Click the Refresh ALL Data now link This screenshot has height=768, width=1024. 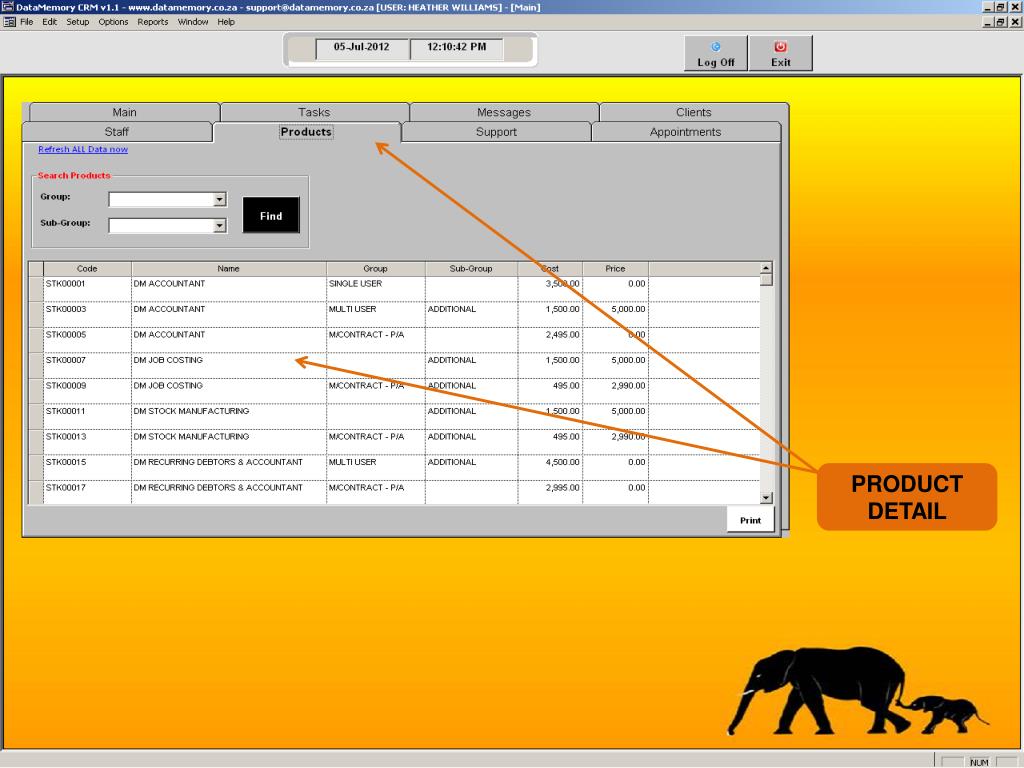pyautogui.click(x=83, y=150)
